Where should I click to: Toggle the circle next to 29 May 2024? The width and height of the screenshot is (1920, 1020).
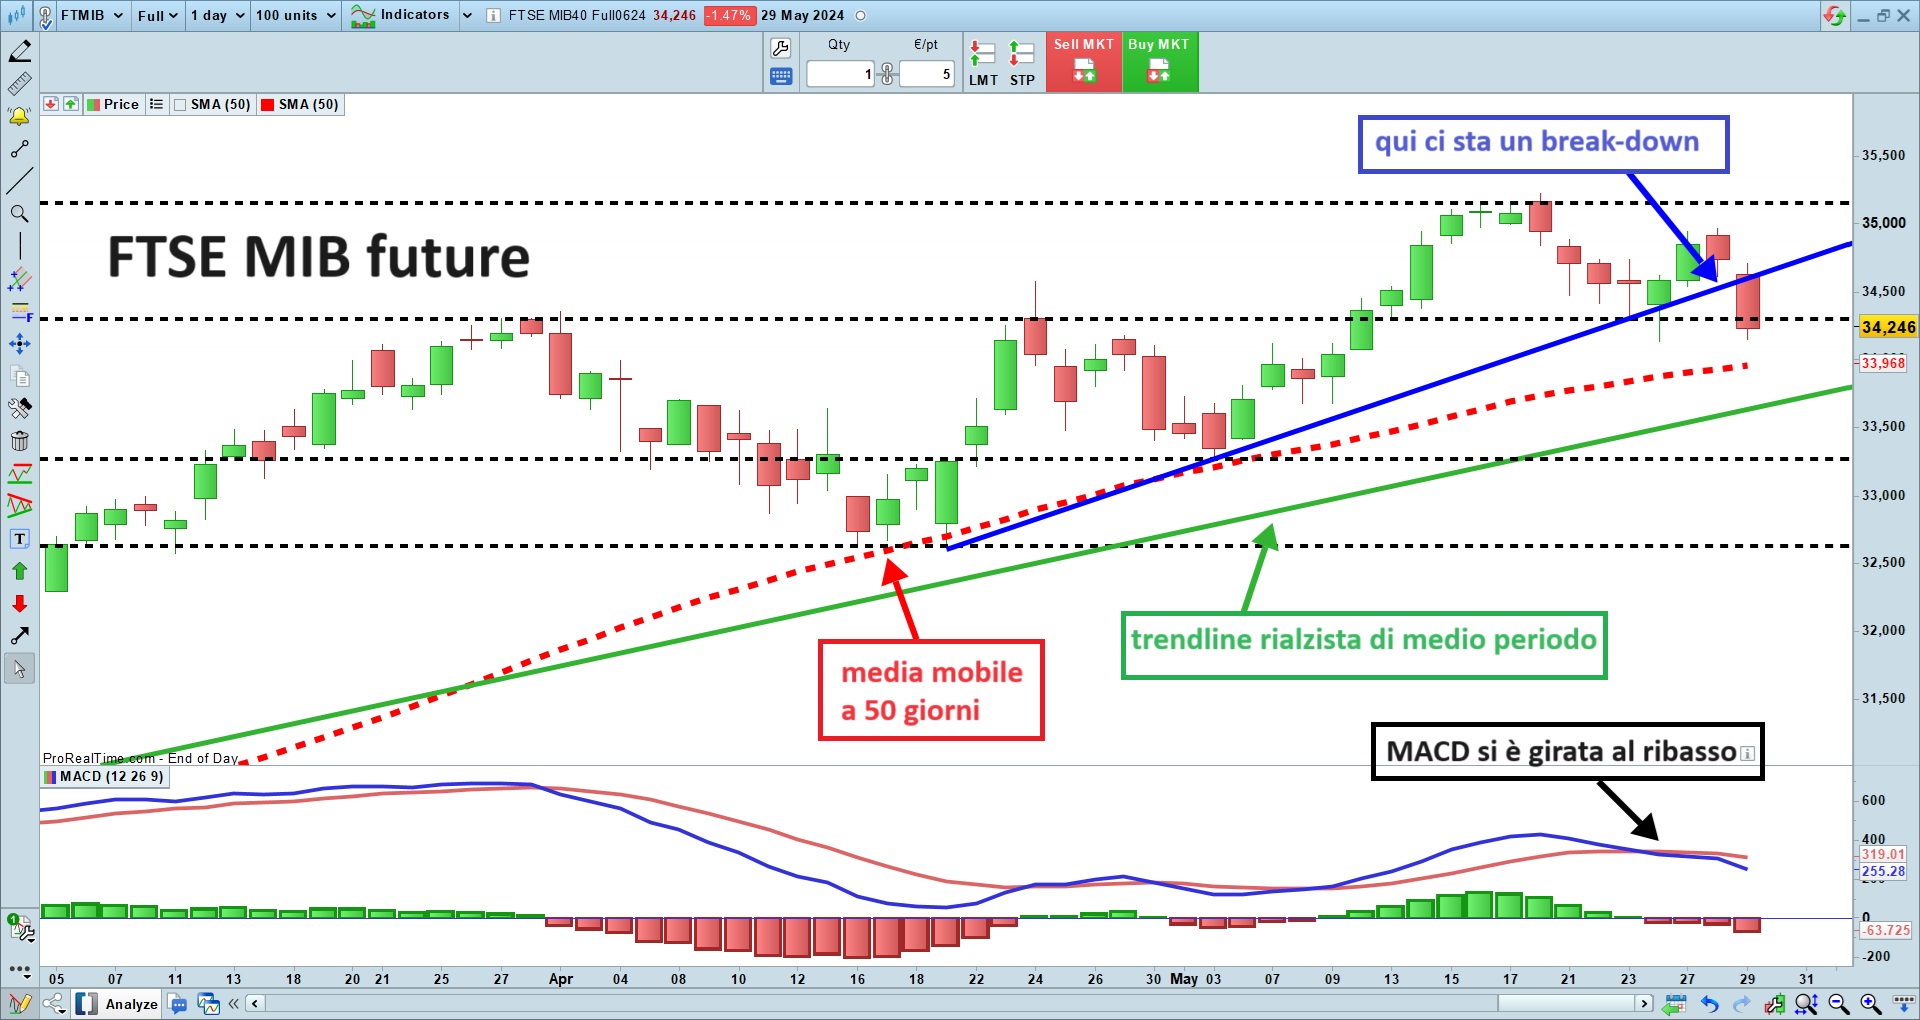pos(861,16)
